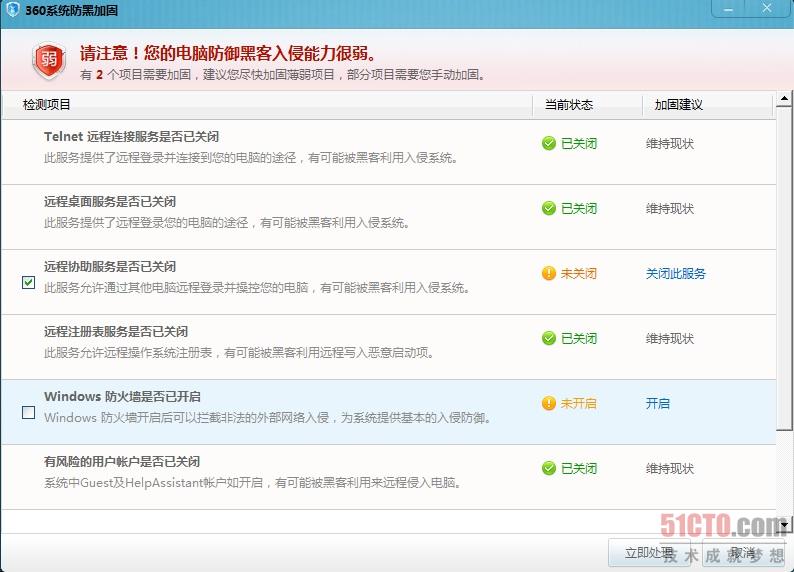794x572 pixels.
Task: Click the scrollbar down arrow
Action: [x=784, y=525]
